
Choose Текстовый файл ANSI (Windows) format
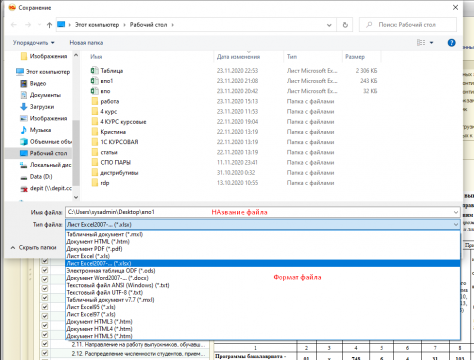263,285
